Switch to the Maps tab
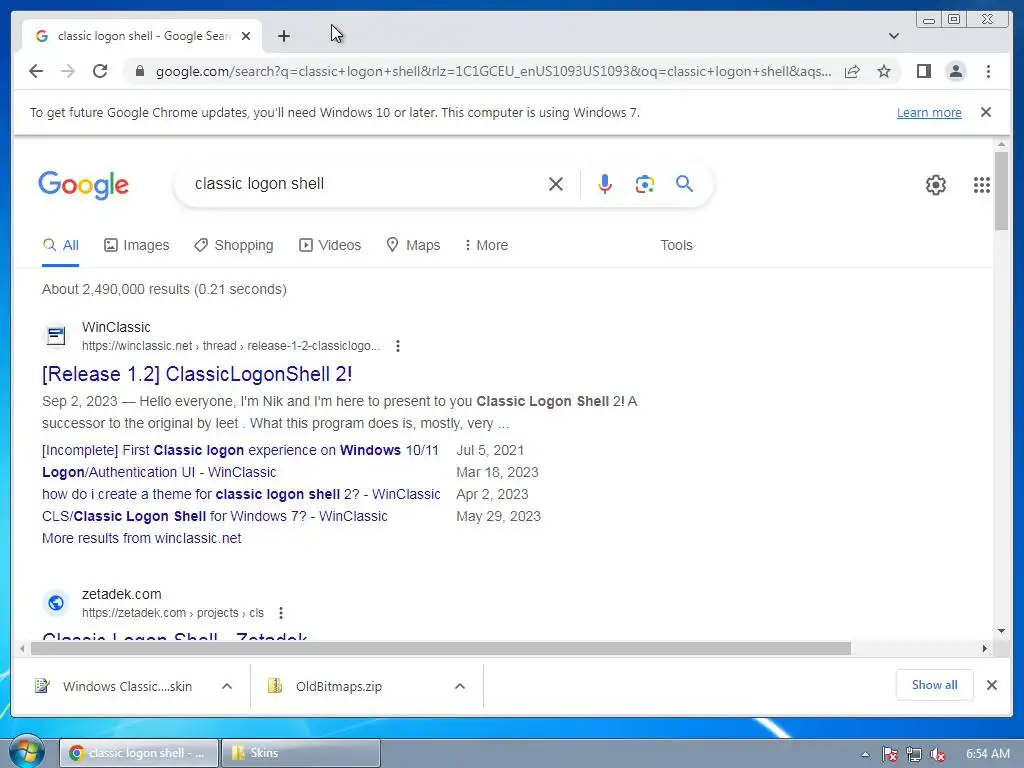The height and width of the screenshot is (768, 1024). click(x=413, y=246)
